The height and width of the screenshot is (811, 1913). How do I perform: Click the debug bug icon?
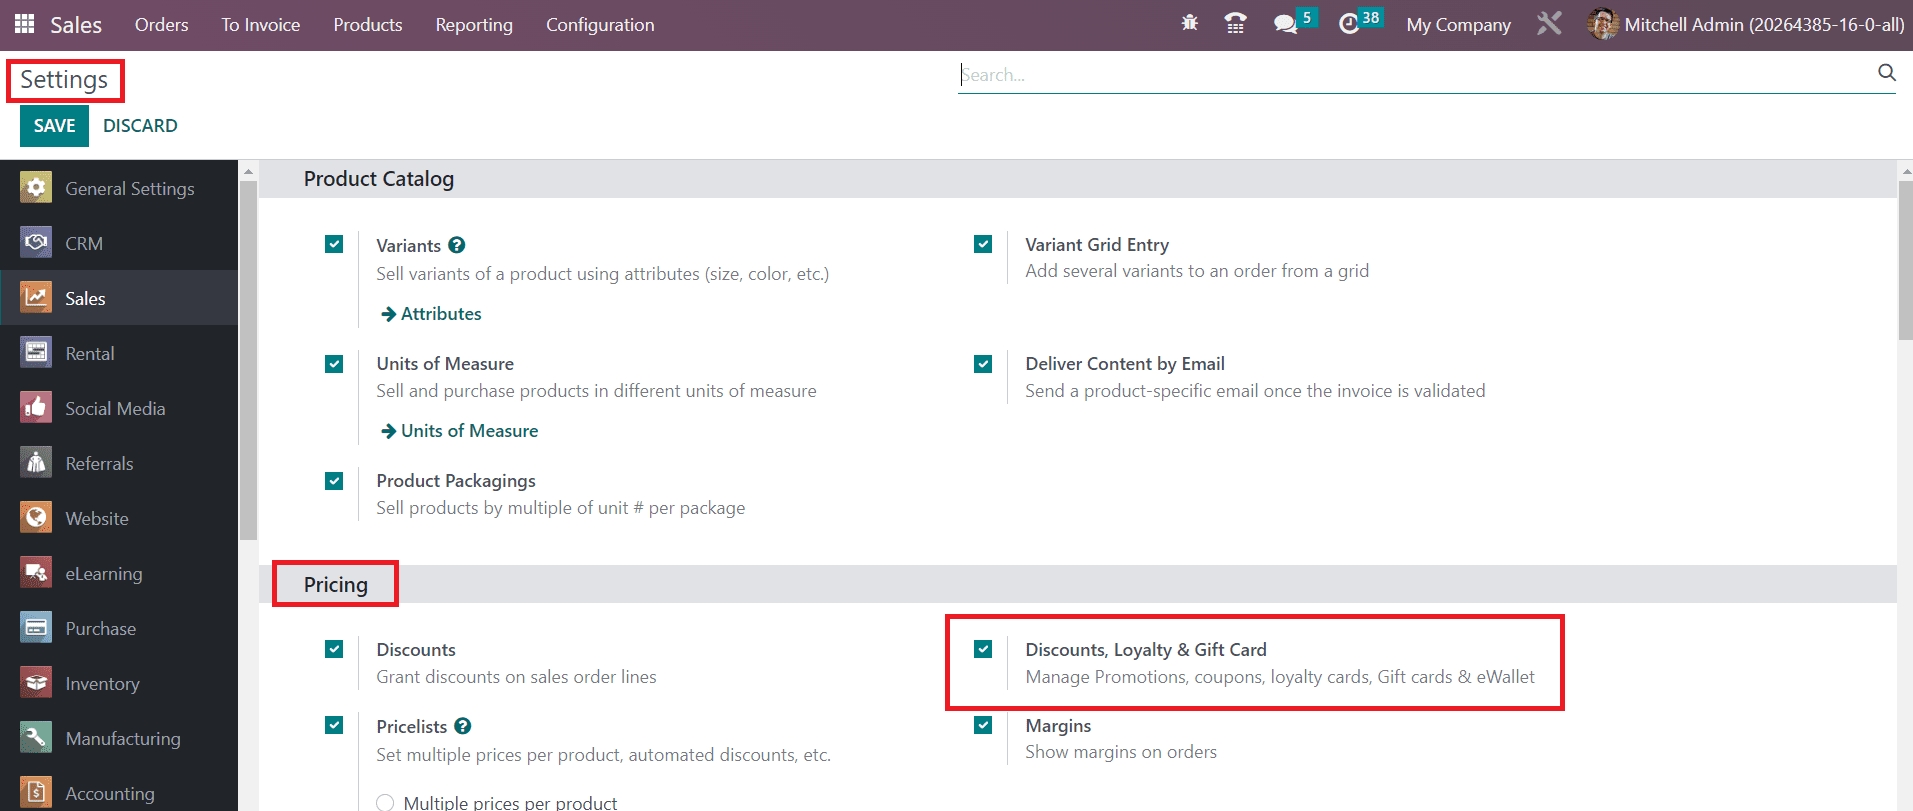pos(1189,23)
